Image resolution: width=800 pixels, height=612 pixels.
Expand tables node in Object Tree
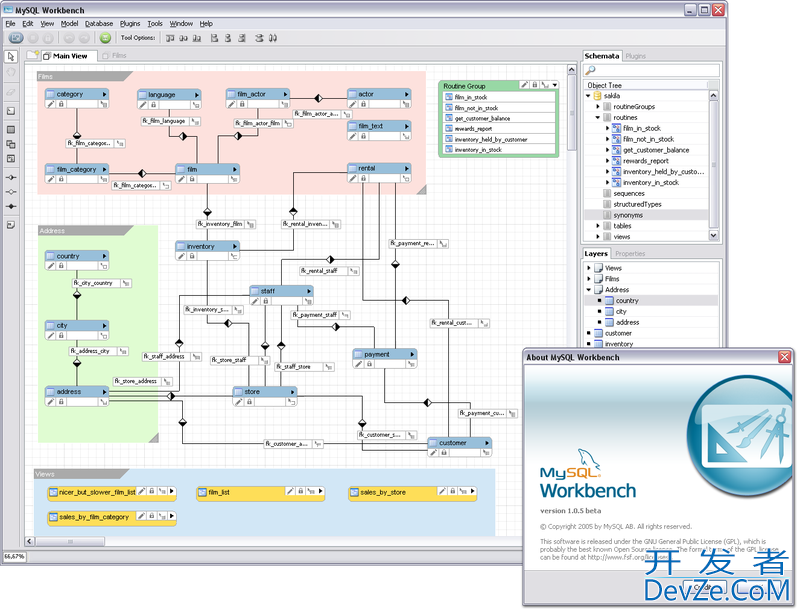(x=598, y=225)
